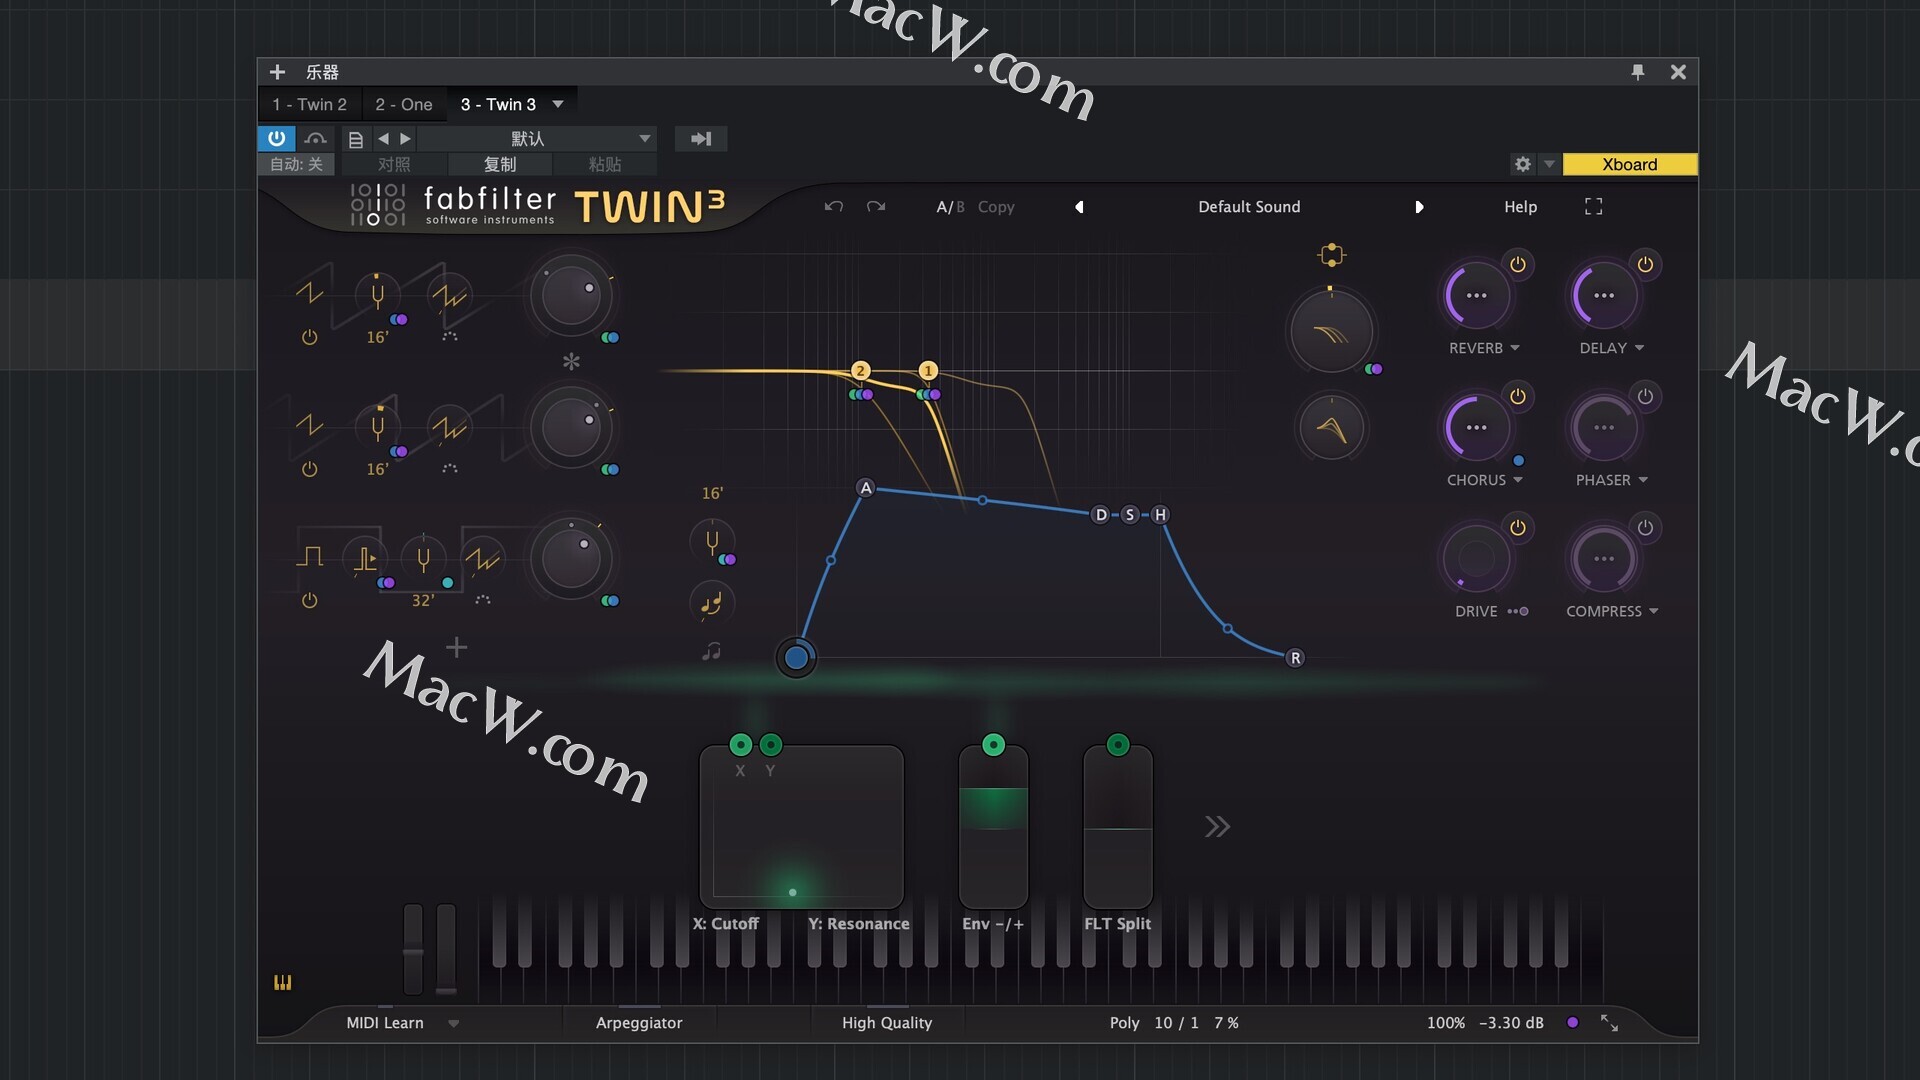Switch to the 1 - Twin 2 tab

(x=309, y=105)
